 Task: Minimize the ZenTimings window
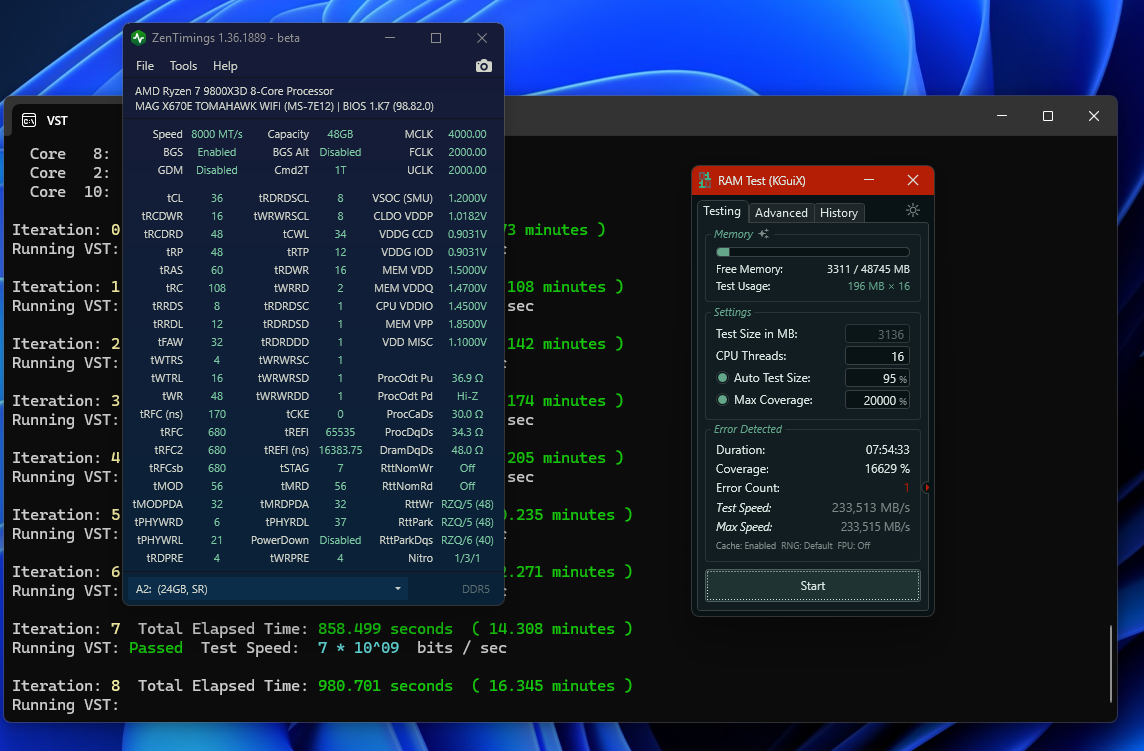pos(390,38)
